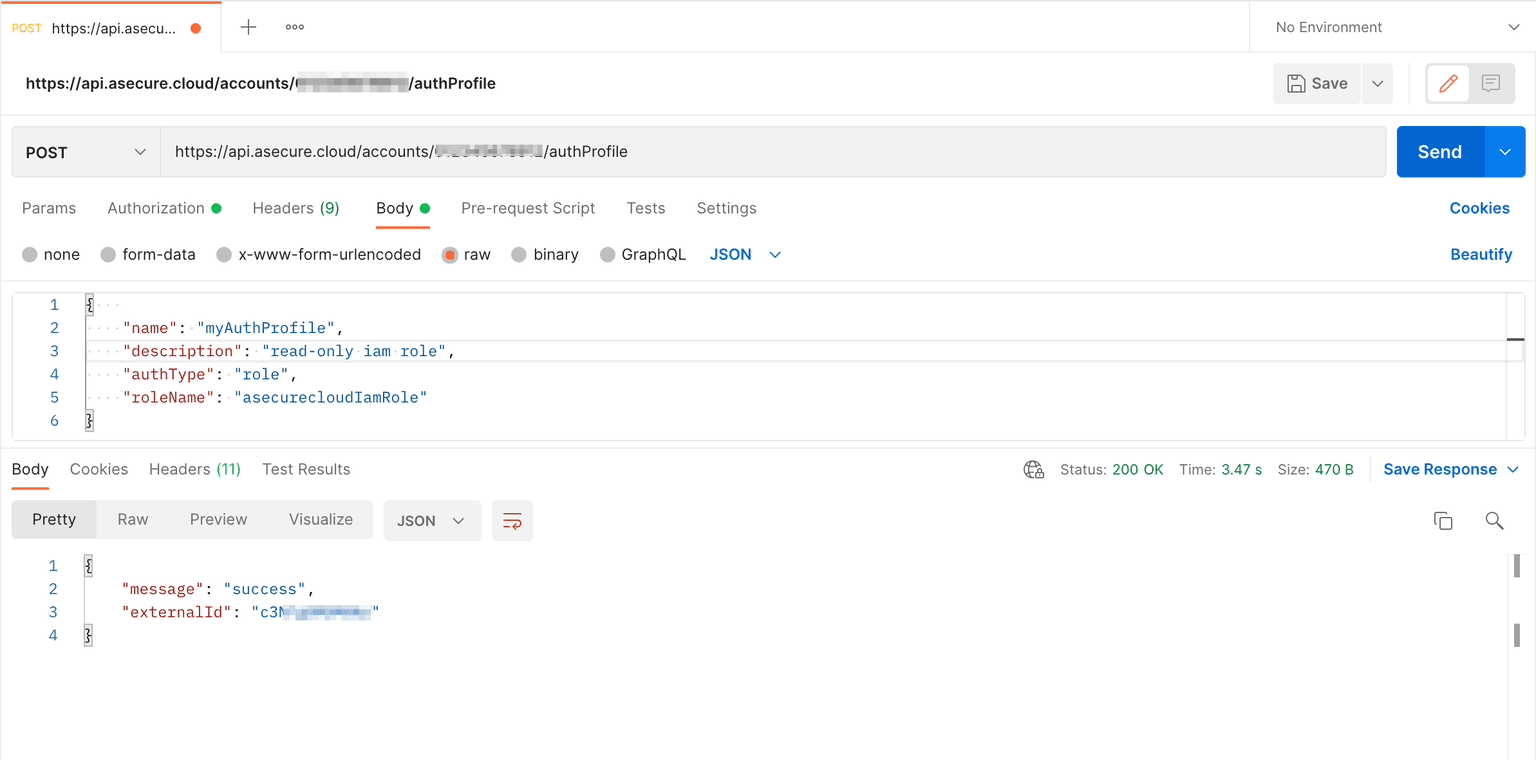The width and height of the screenshot is (1536, 760).
Task: Open the request Headers (9) tab
Action: (296, 208)
